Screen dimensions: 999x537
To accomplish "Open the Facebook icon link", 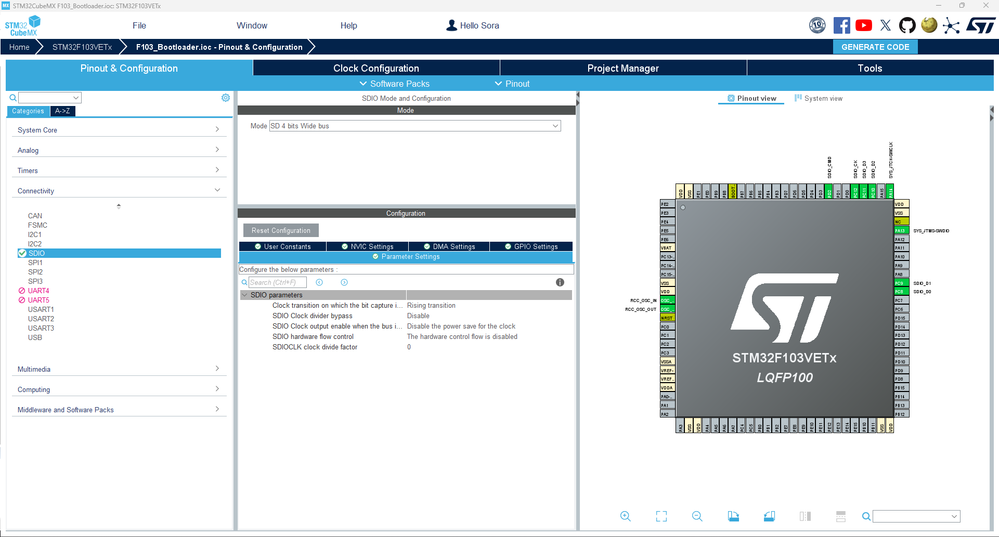I will click(x=842, y=25).
